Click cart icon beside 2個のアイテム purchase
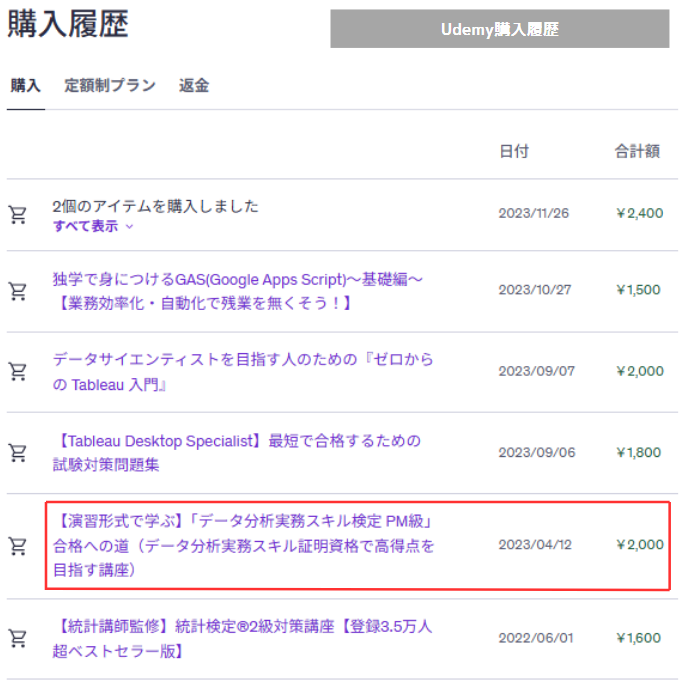This screenshot has height=685, width=682. [18, 215]
